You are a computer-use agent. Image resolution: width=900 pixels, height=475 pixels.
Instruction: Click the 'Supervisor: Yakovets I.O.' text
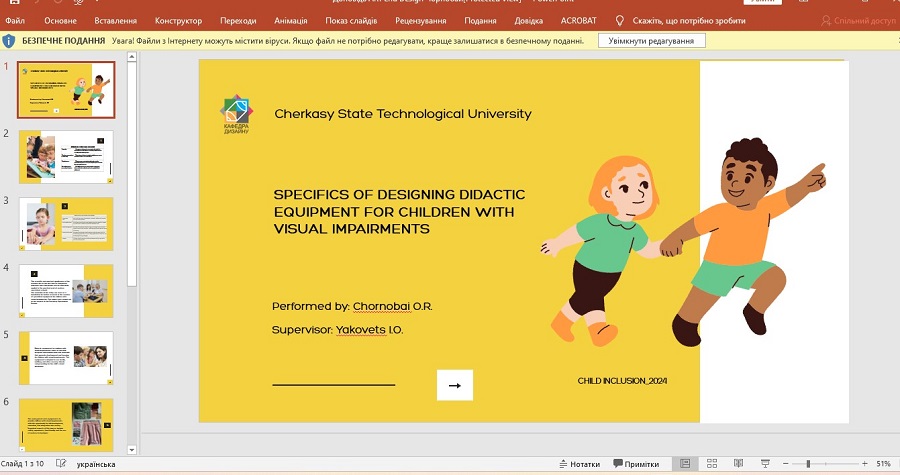pyautogui.click(x=338, y=330)
